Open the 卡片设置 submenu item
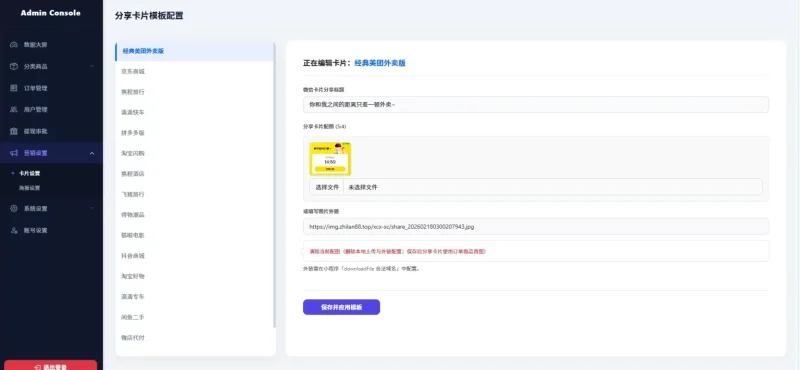This screenshot has width=800, height=370. click(x=30, y=173)
